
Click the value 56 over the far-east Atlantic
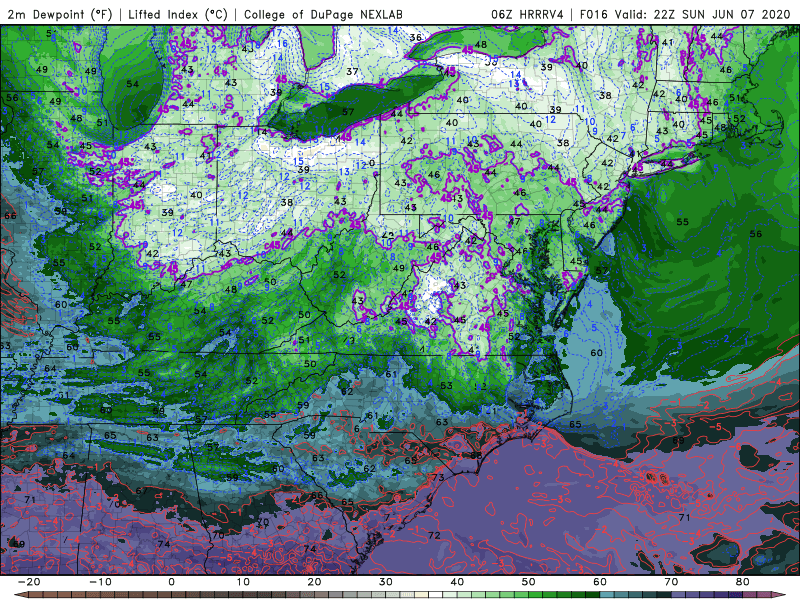point(756,234)
